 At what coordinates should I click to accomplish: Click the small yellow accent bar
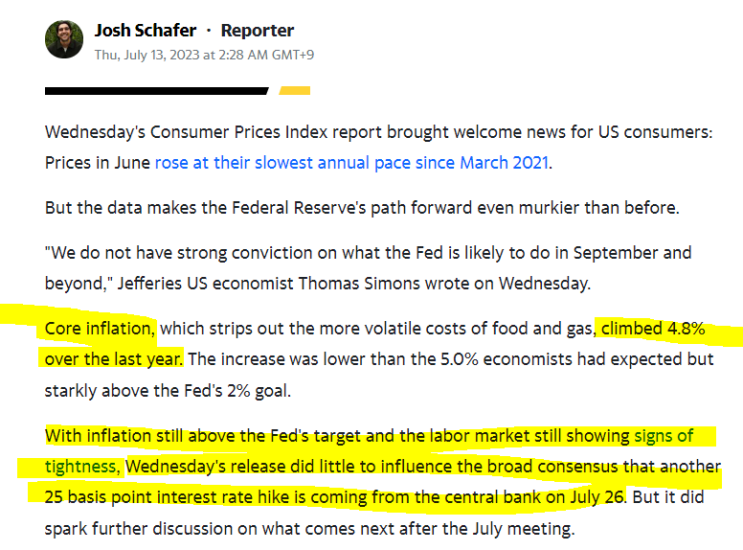click(x=294, y=91)
